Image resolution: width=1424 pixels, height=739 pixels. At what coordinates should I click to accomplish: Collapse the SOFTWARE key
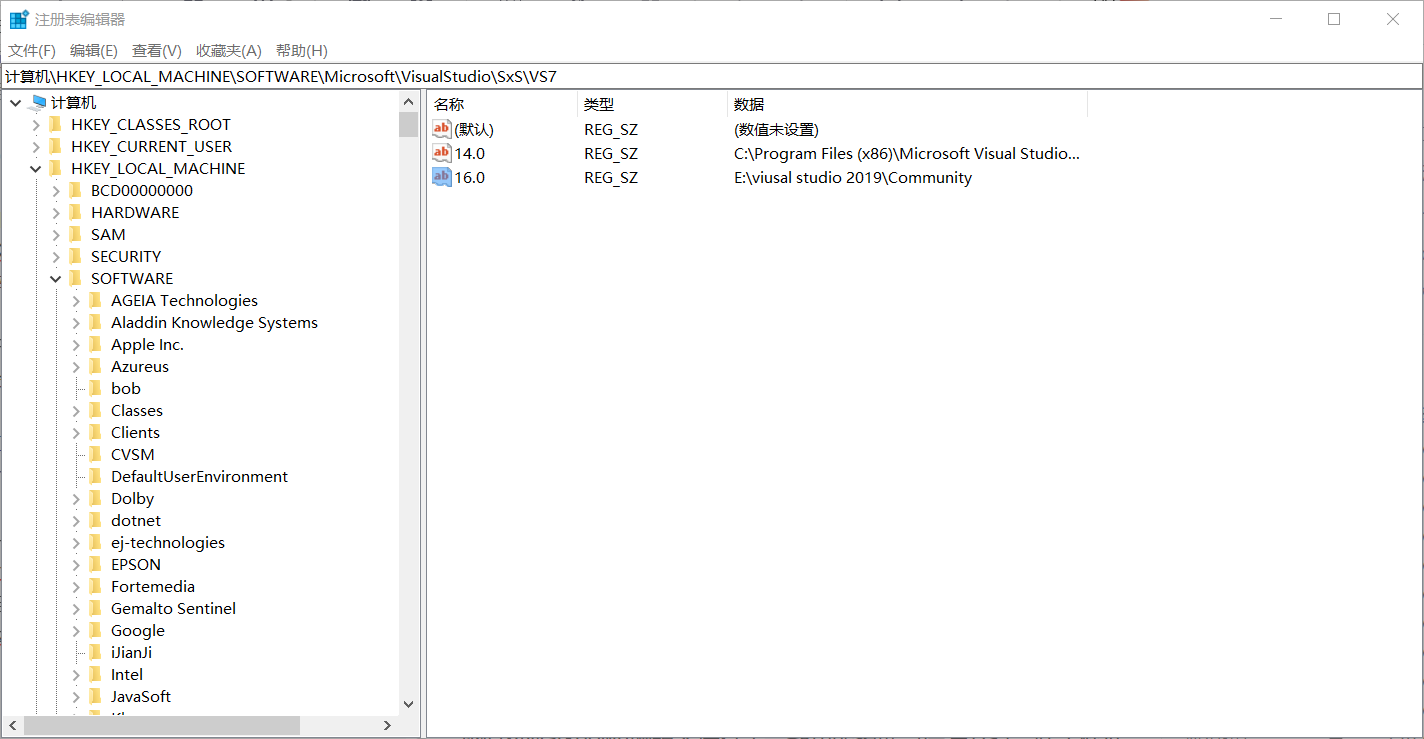coord(56,279)
